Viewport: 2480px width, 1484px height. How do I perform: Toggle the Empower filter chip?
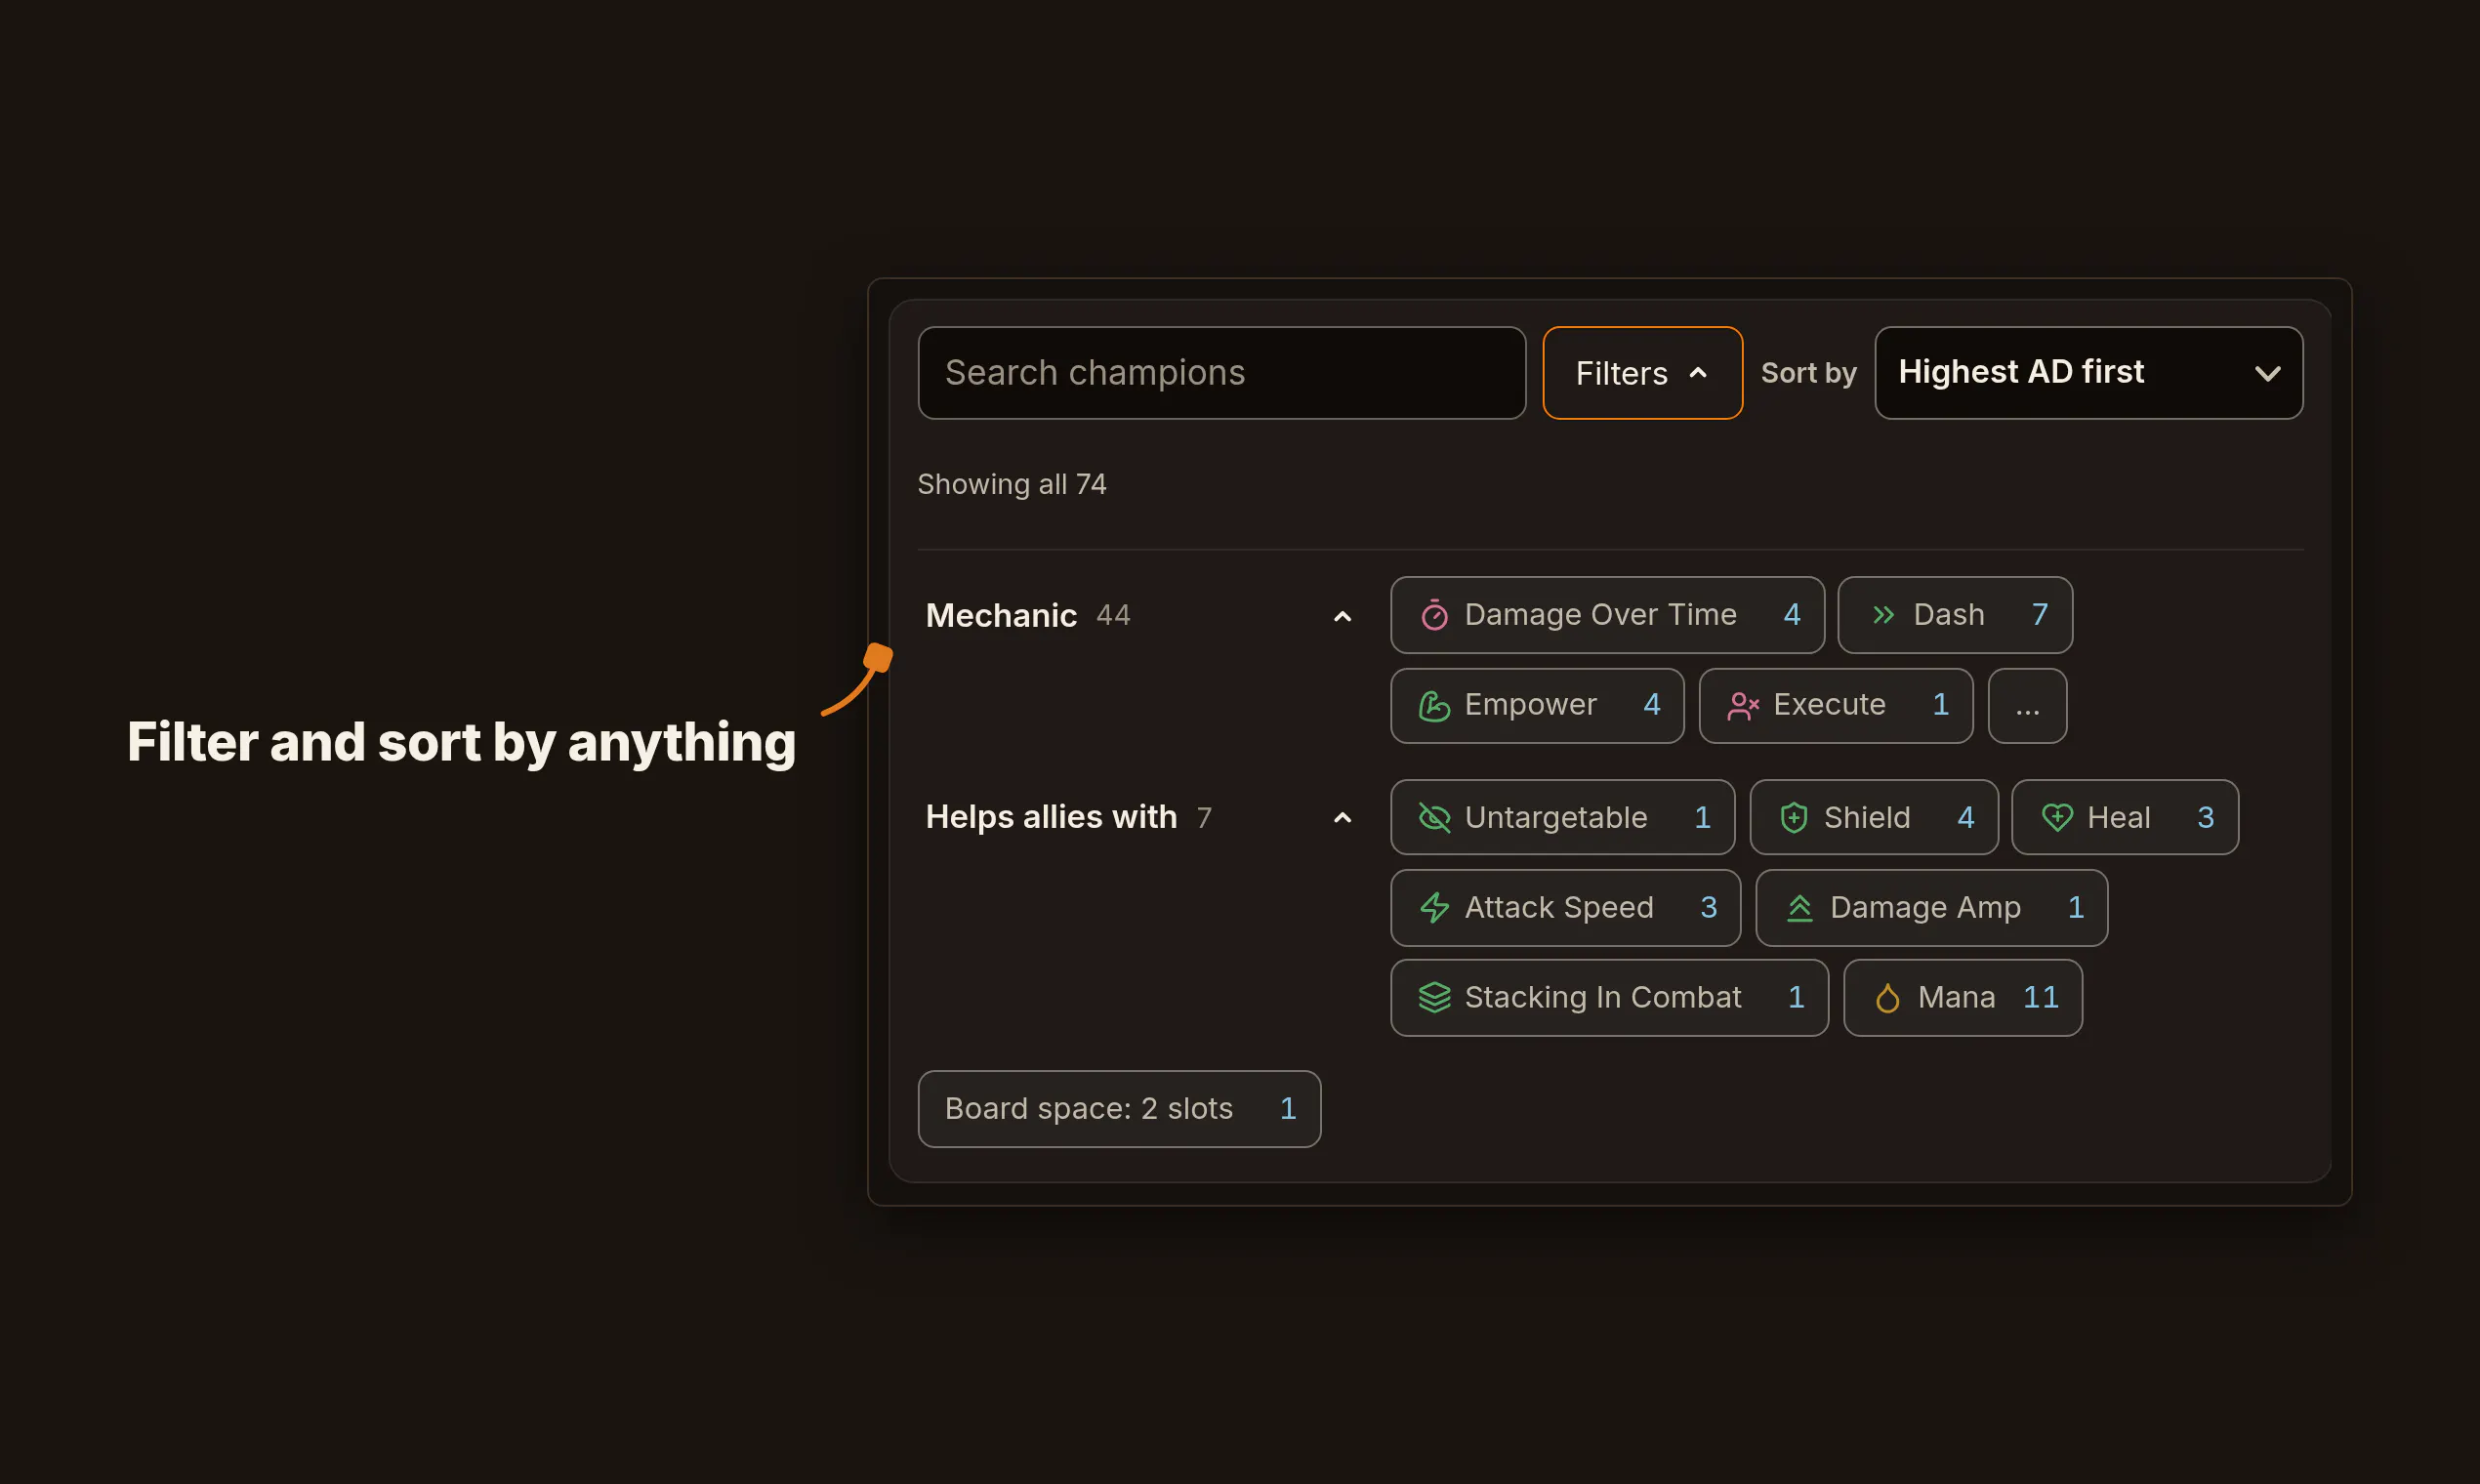pos(1537,706)
